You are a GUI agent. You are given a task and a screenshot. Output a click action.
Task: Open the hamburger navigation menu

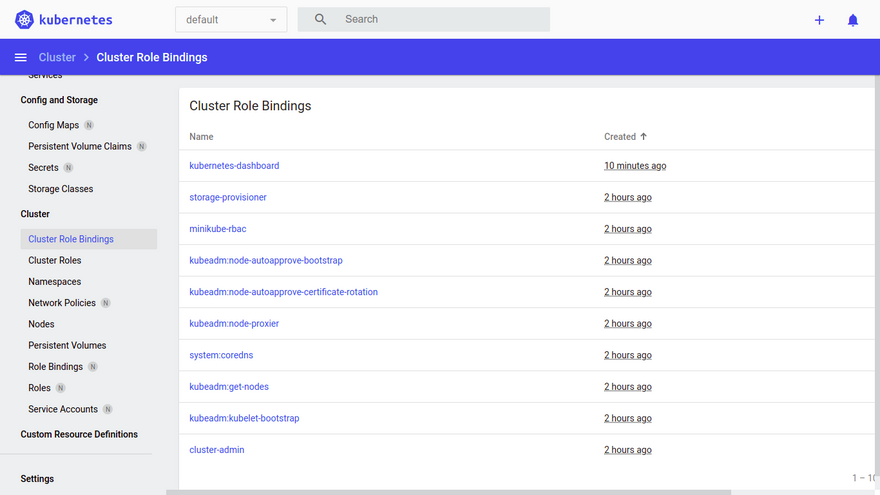pos(20,58)
